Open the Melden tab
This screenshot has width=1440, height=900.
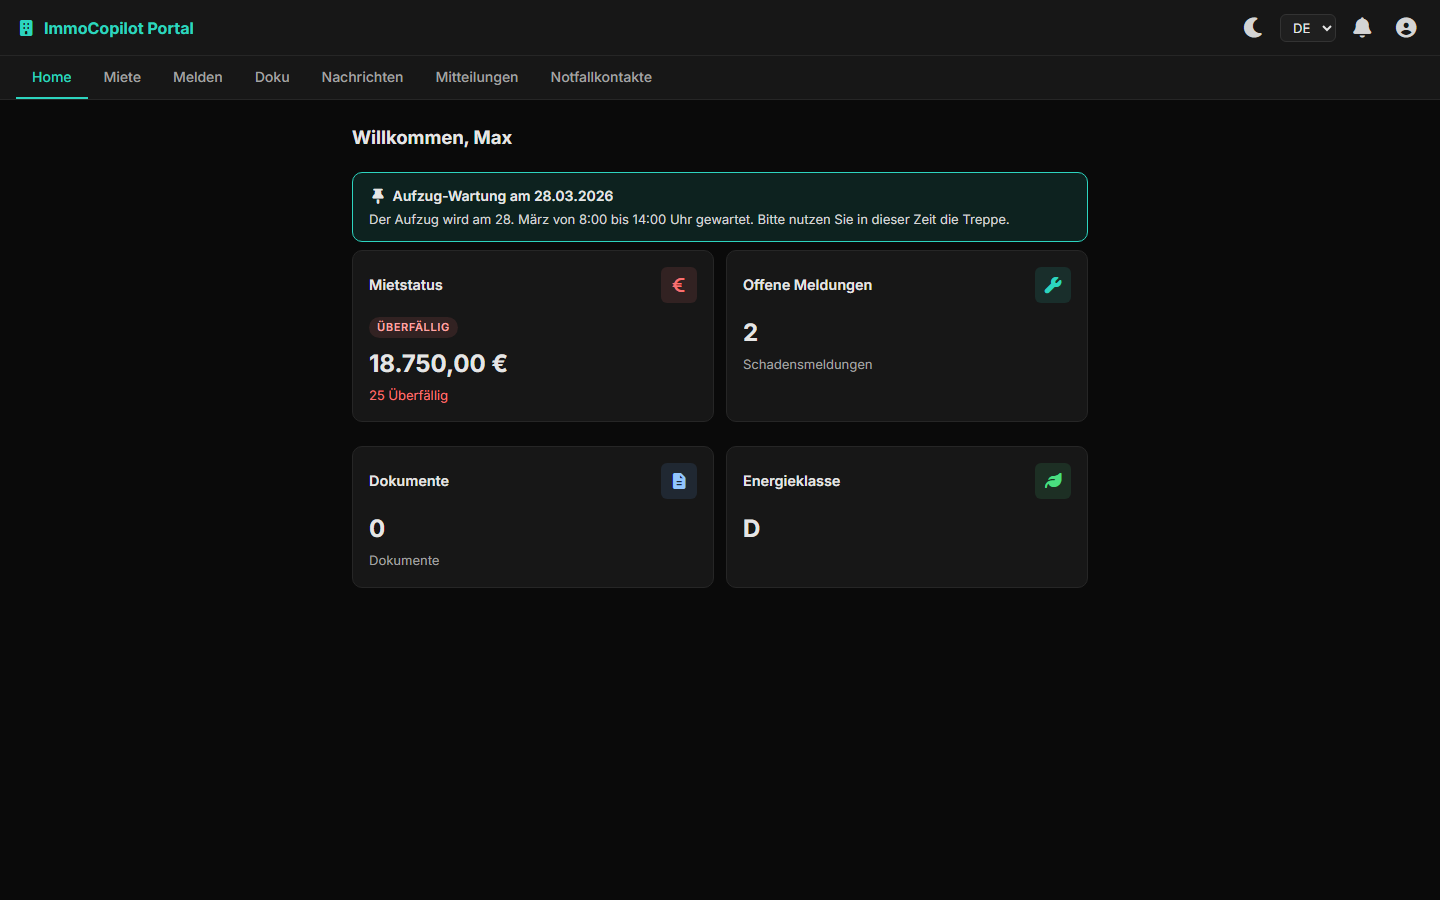click(198, 77)
